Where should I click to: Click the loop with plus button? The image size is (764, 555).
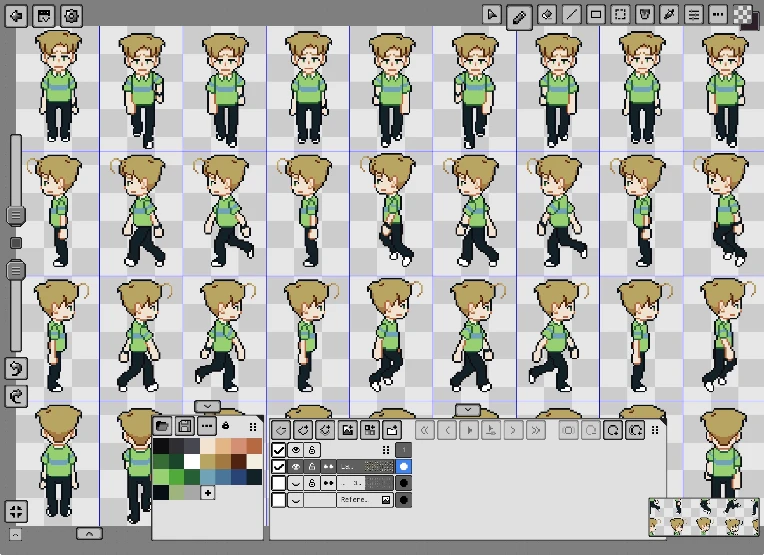pyautogui.click(x=613, y=430)
